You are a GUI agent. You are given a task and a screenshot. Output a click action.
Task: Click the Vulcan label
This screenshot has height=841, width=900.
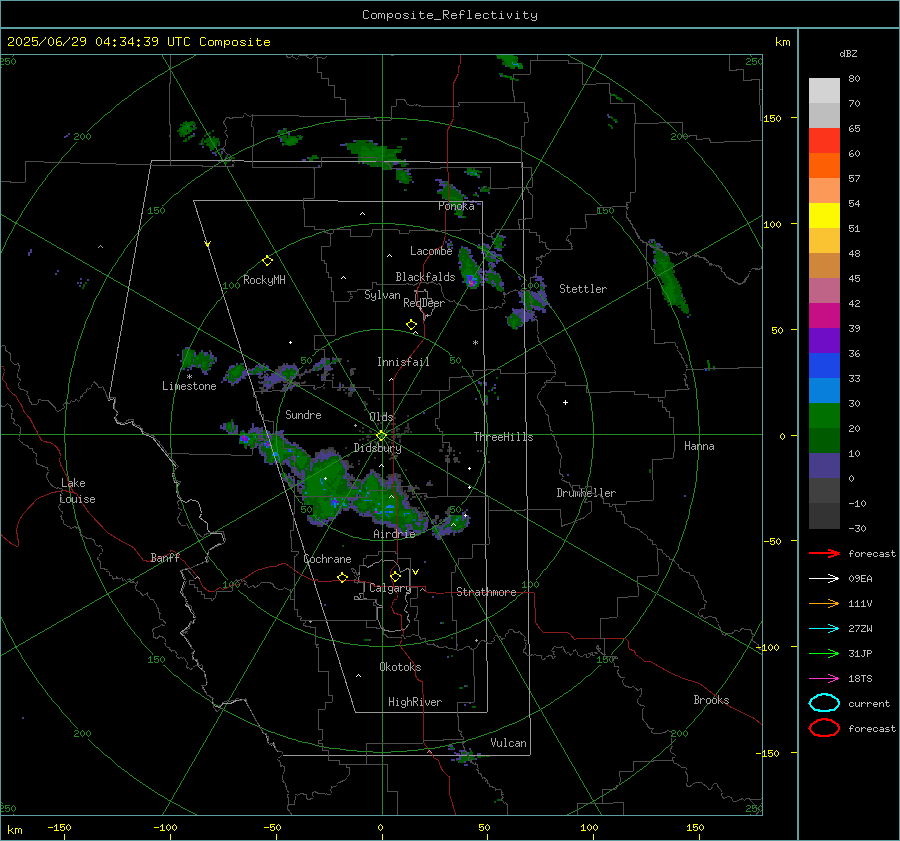tap(508, 743)
